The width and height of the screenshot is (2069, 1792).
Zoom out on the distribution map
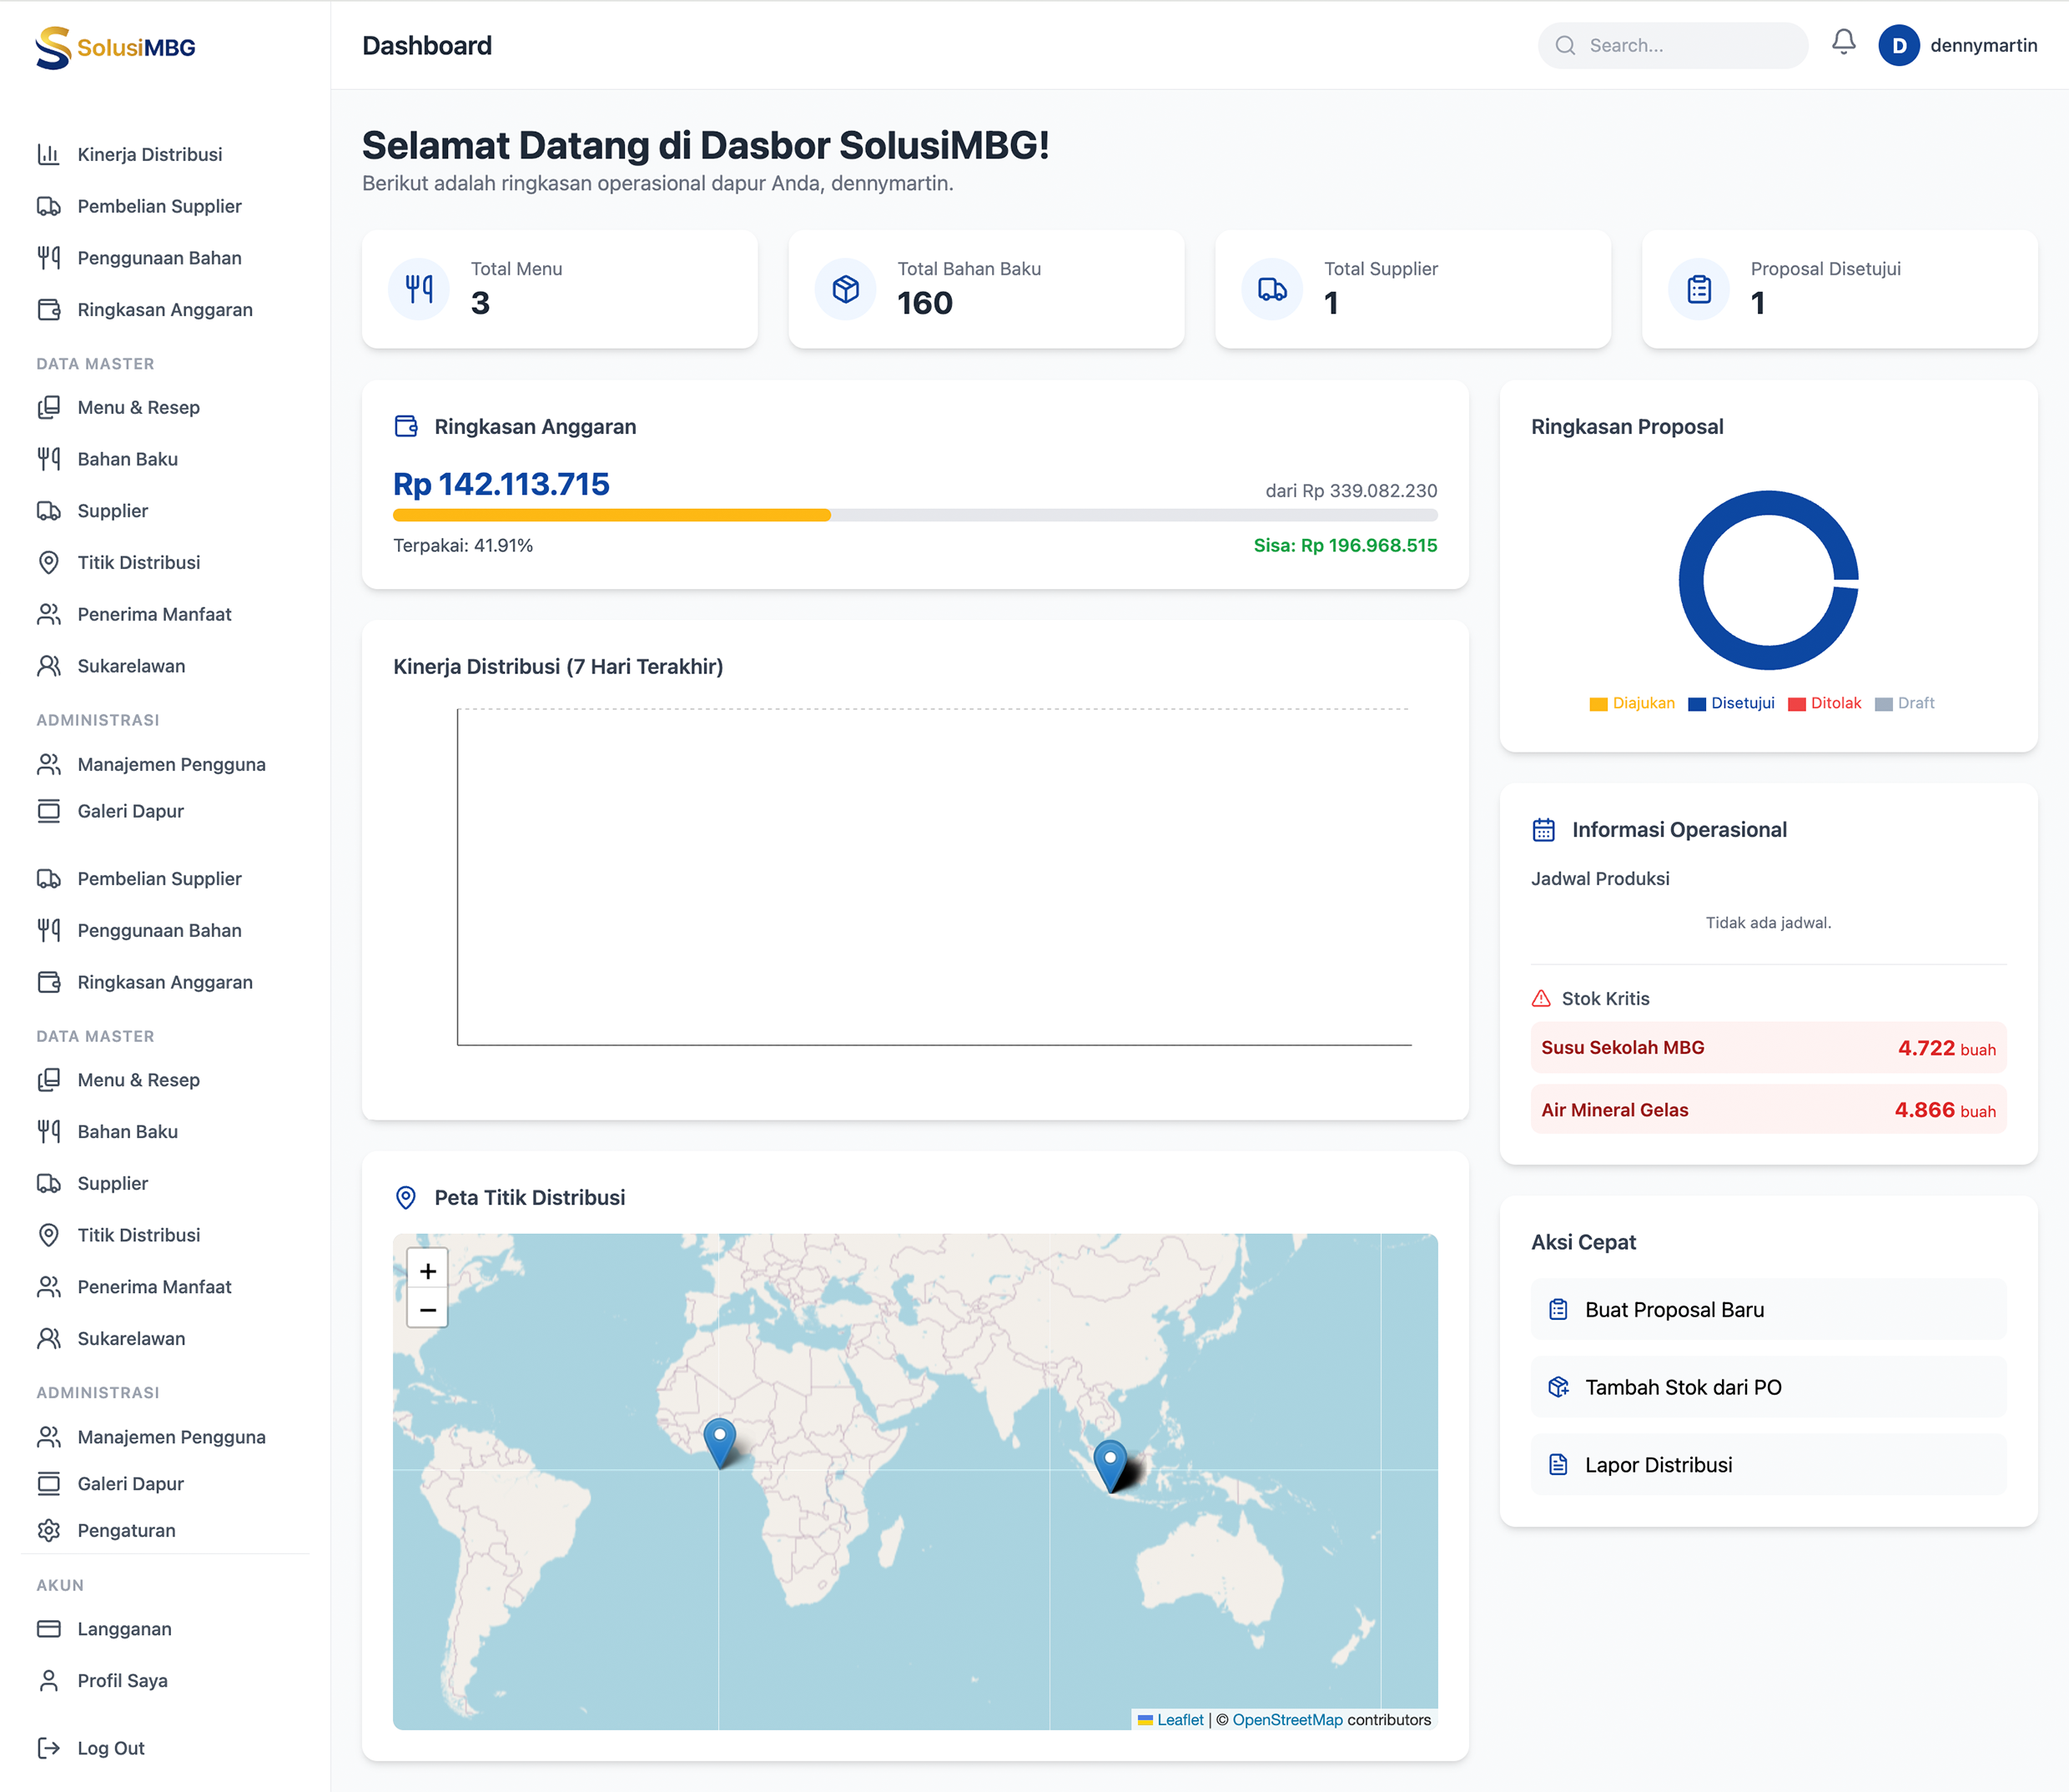(x=427, y=1310)
